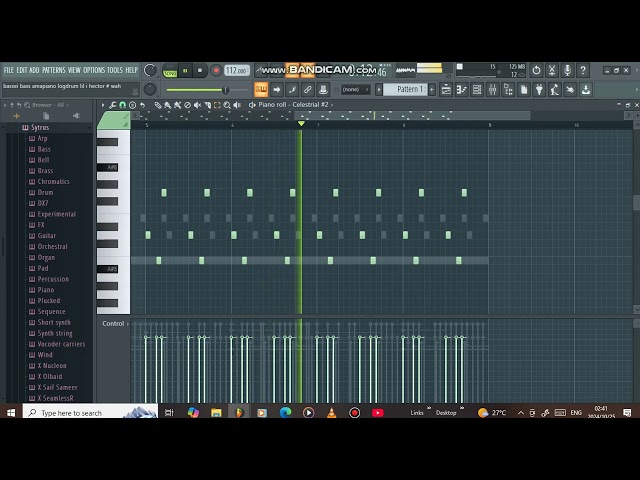Open the HELP menu
640x480 pixels.
coord(131,70)
